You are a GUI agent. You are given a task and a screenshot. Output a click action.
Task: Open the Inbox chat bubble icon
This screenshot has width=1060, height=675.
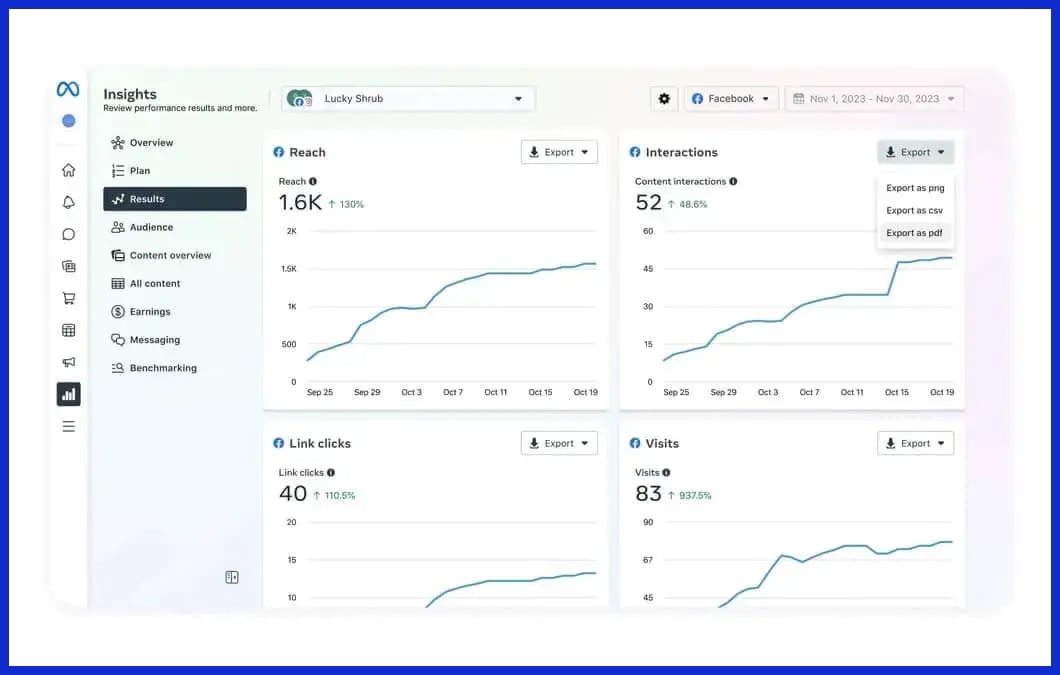click(x=68, y=234)
